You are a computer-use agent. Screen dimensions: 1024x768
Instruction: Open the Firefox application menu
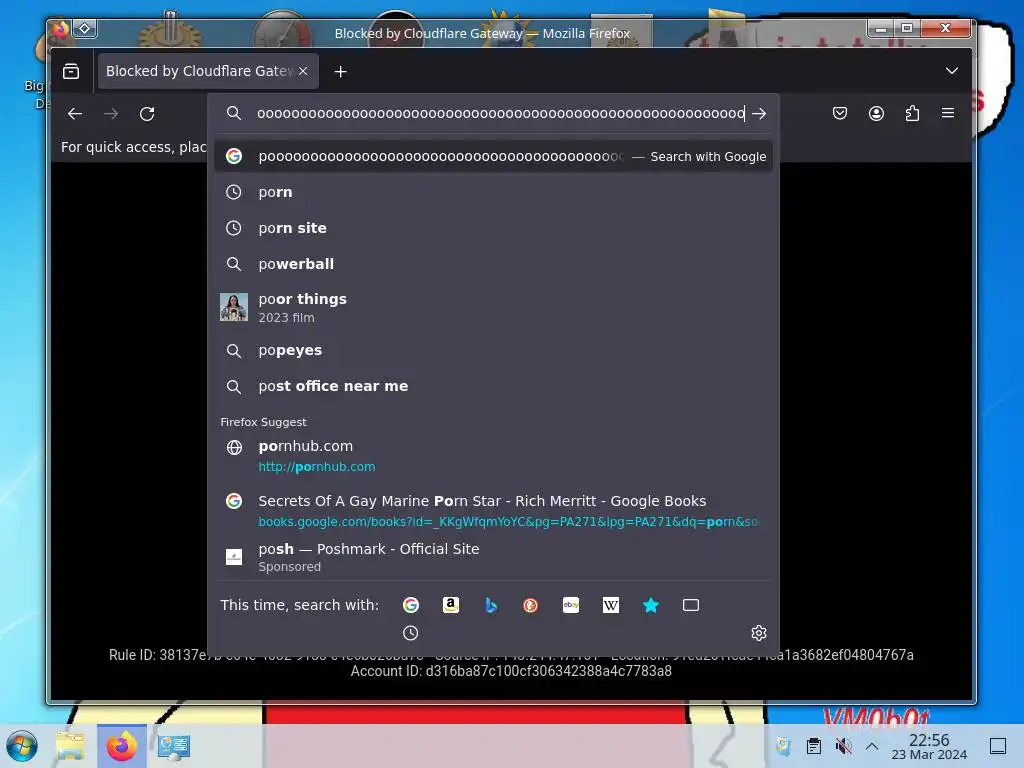948,114
